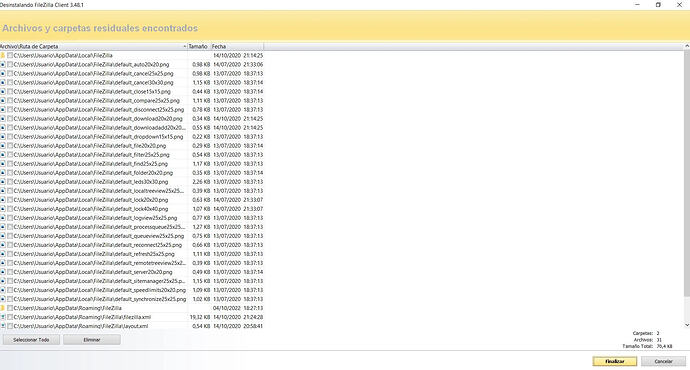Check the default_lock40x40.png checkbox
This screenshot has width=690, height=370.
point(10,209)
